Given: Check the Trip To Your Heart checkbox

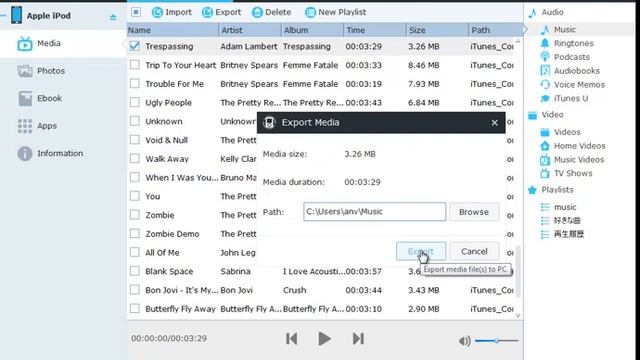Looking at the screenshot, I should (135, 65).
